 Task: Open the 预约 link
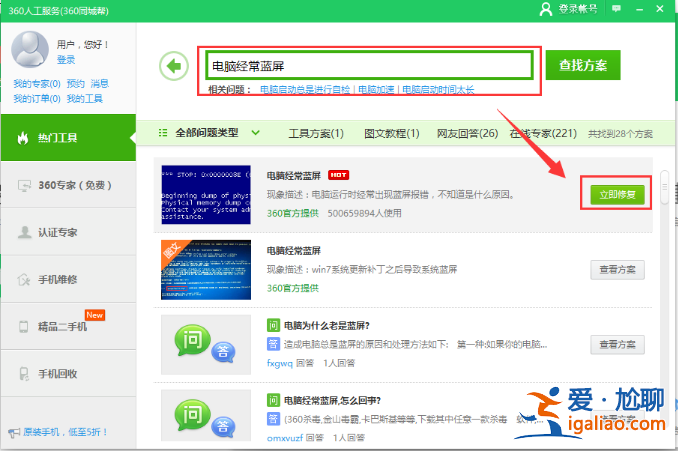click(76, 83)
